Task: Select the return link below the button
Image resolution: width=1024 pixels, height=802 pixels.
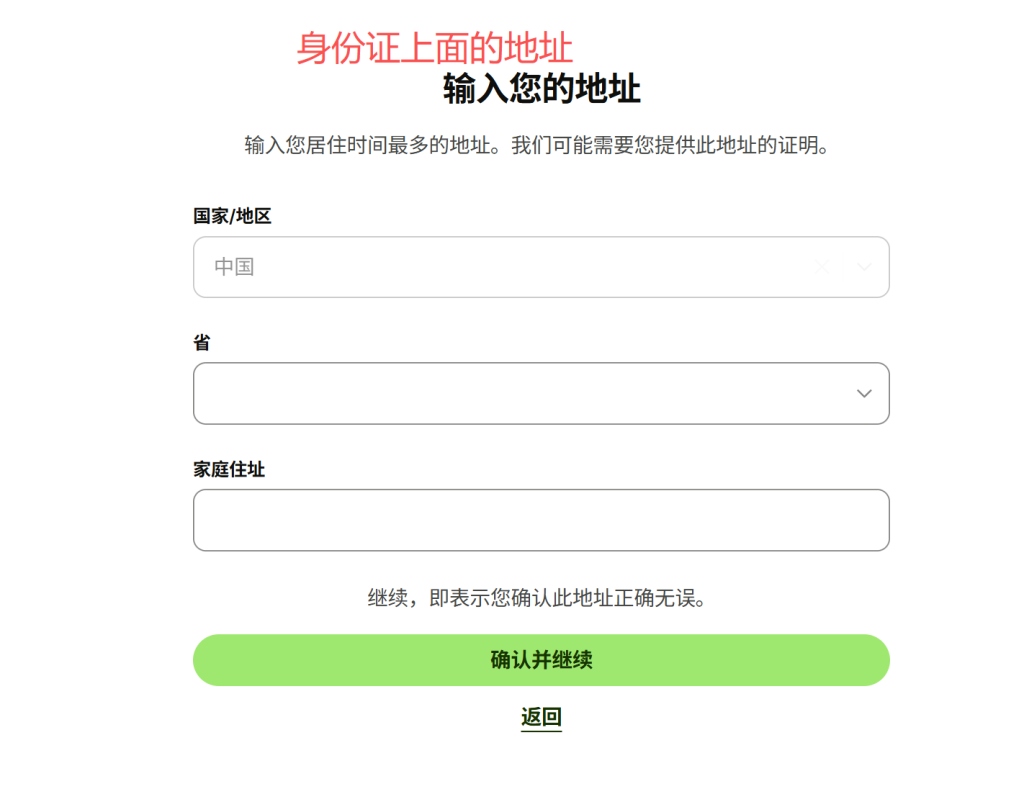Action: (x=541, y=717)
